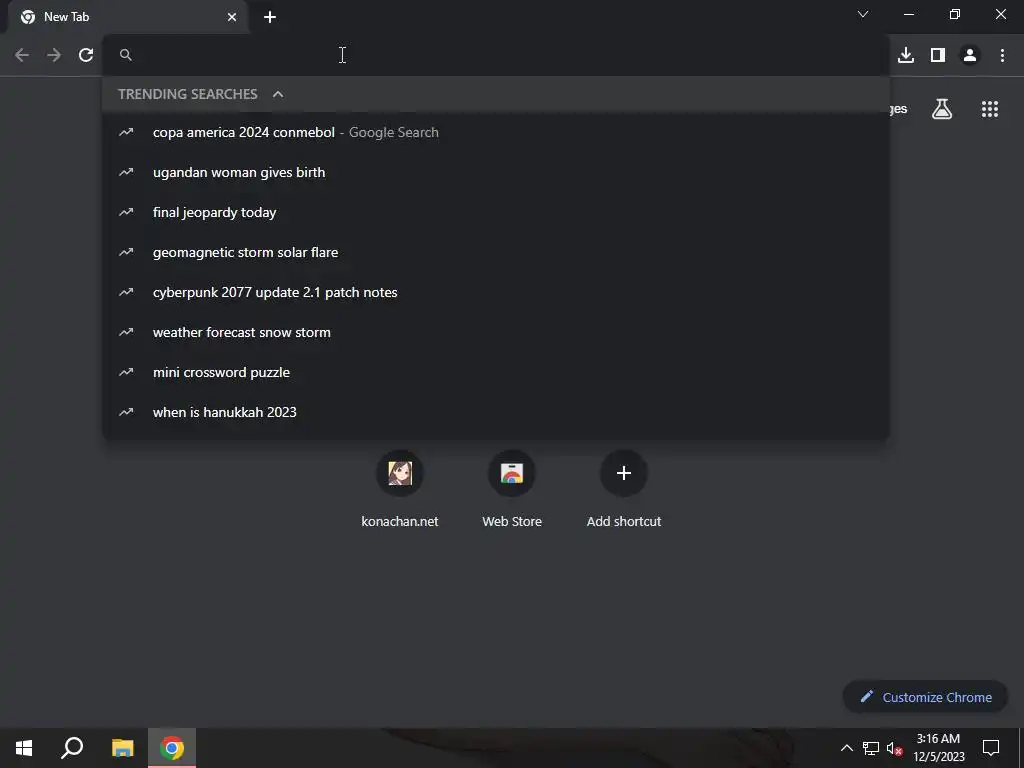Click Customize Chrome button
This screenshot has height=768, width=1024.
pyautogui.click(x=925, y=697)
